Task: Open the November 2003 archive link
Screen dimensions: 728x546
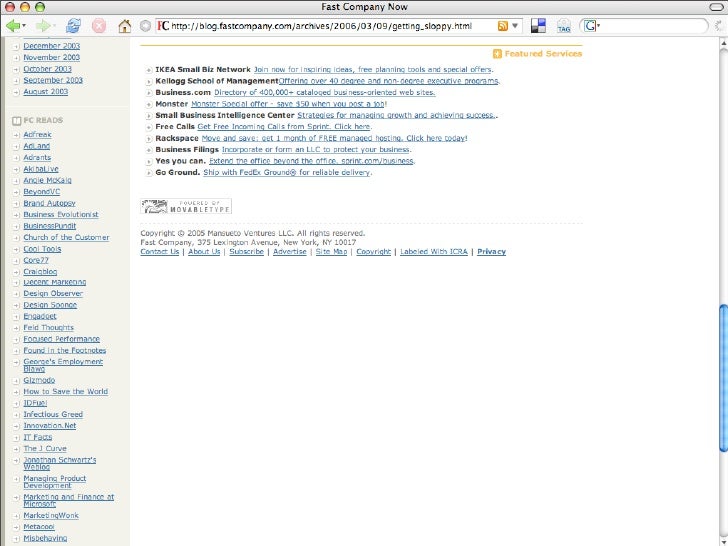Action: pyautogui.click(x=52, y=57)
